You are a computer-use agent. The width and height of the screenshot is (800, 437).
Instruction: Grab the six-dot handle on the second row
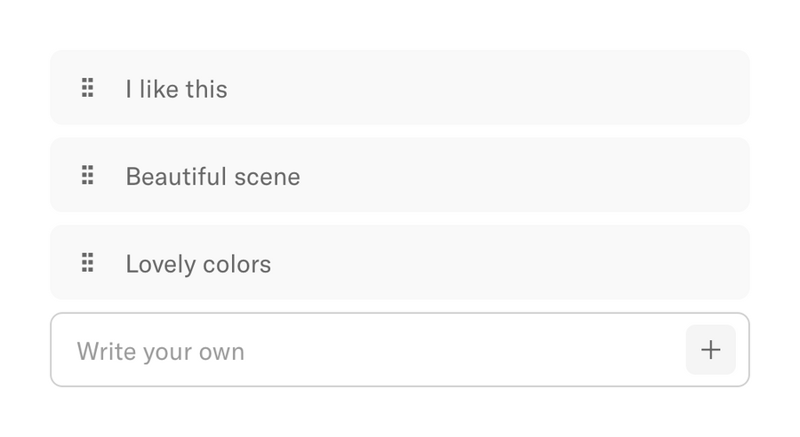click(87, 176)
